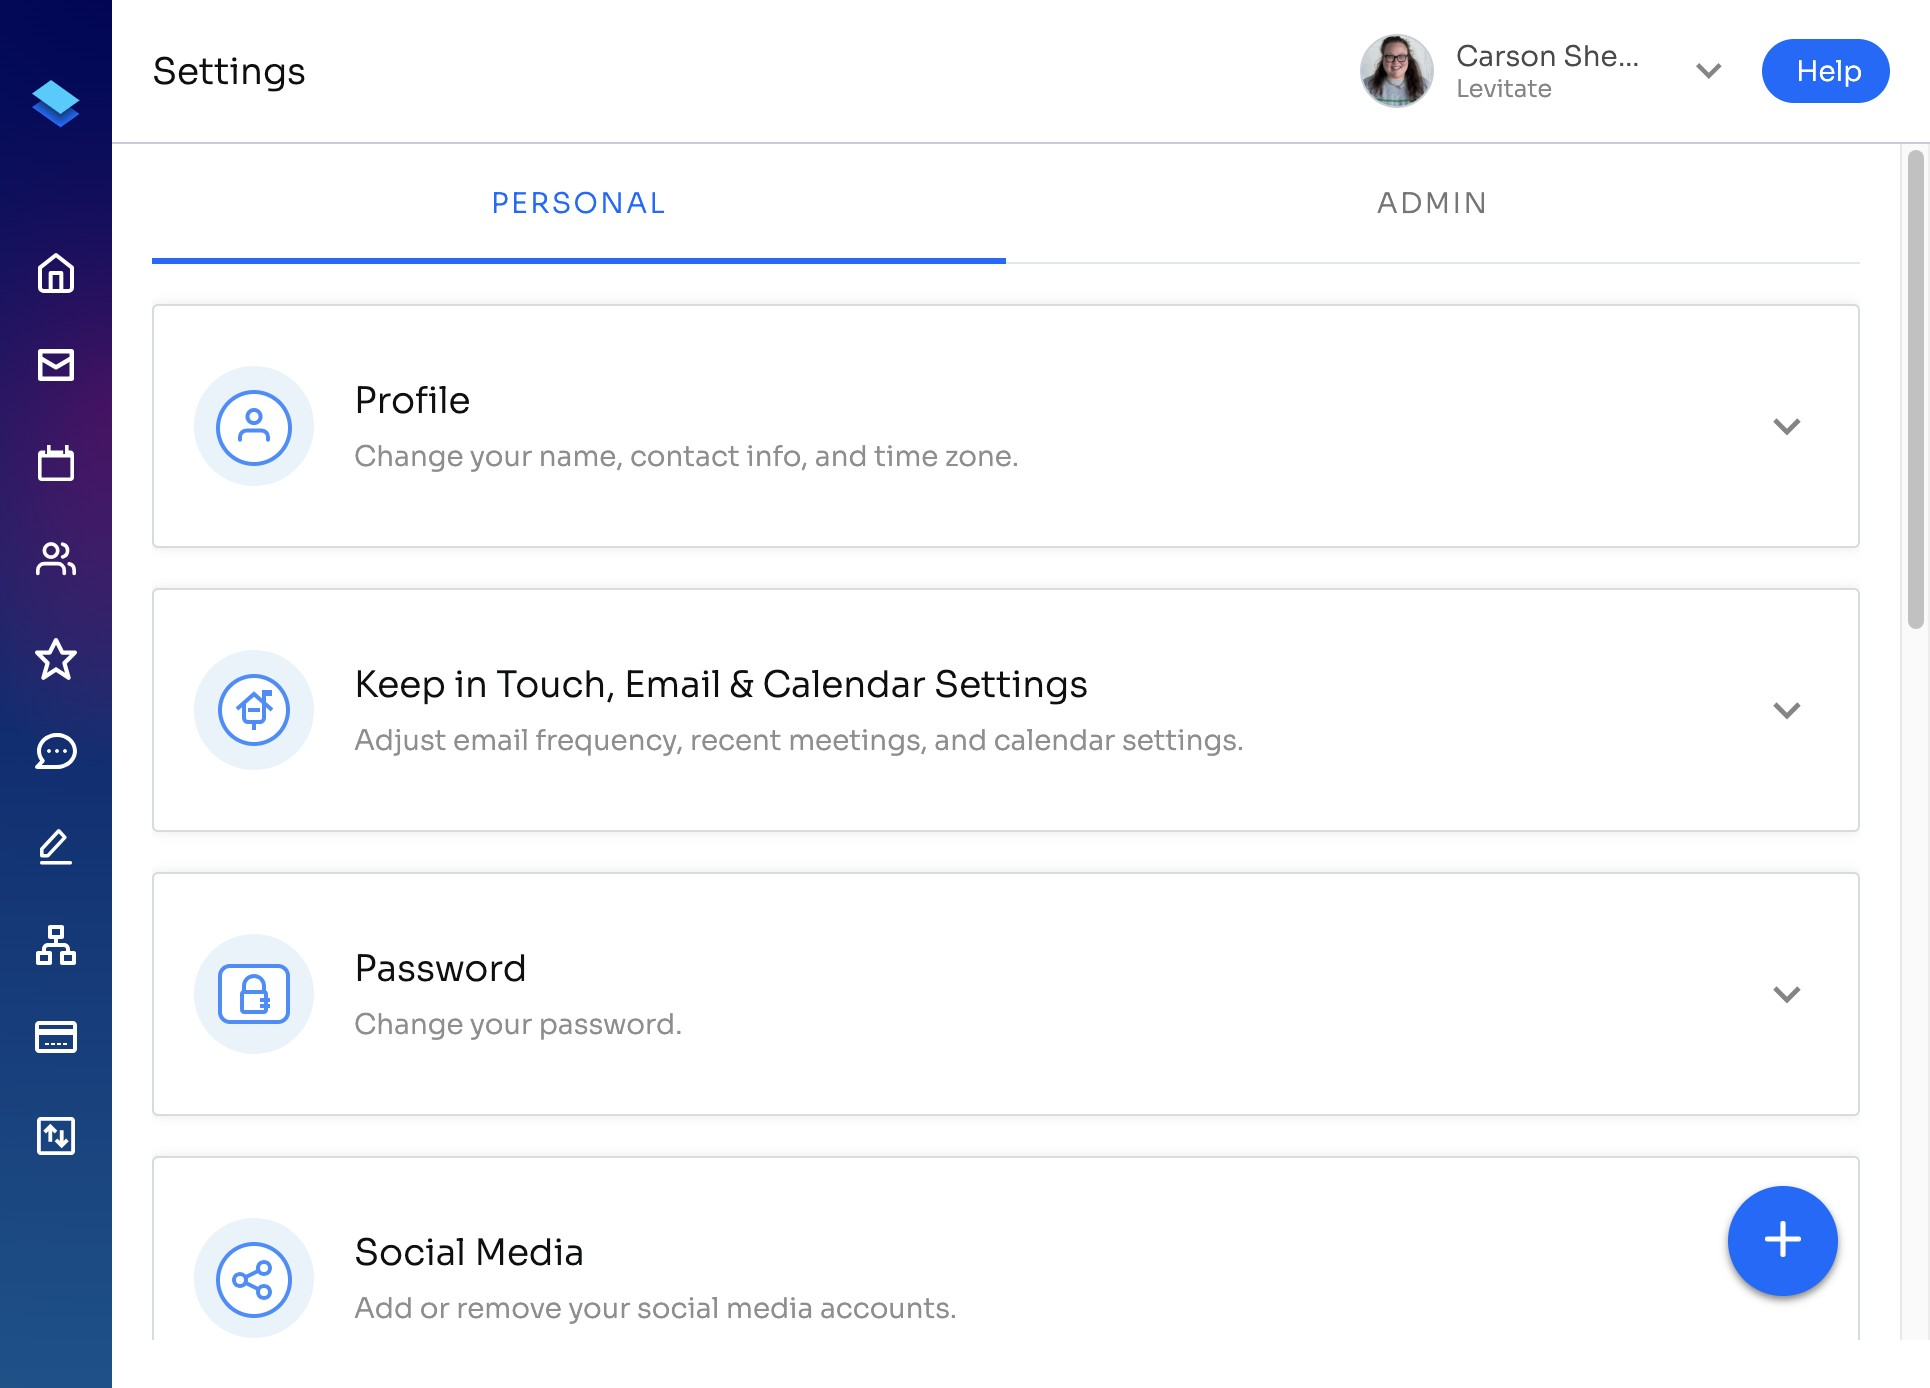Open the chat bubble icon in sidebar
Image resolution: width=1930 pixels, height=1388 pixels.
point(56,751)
